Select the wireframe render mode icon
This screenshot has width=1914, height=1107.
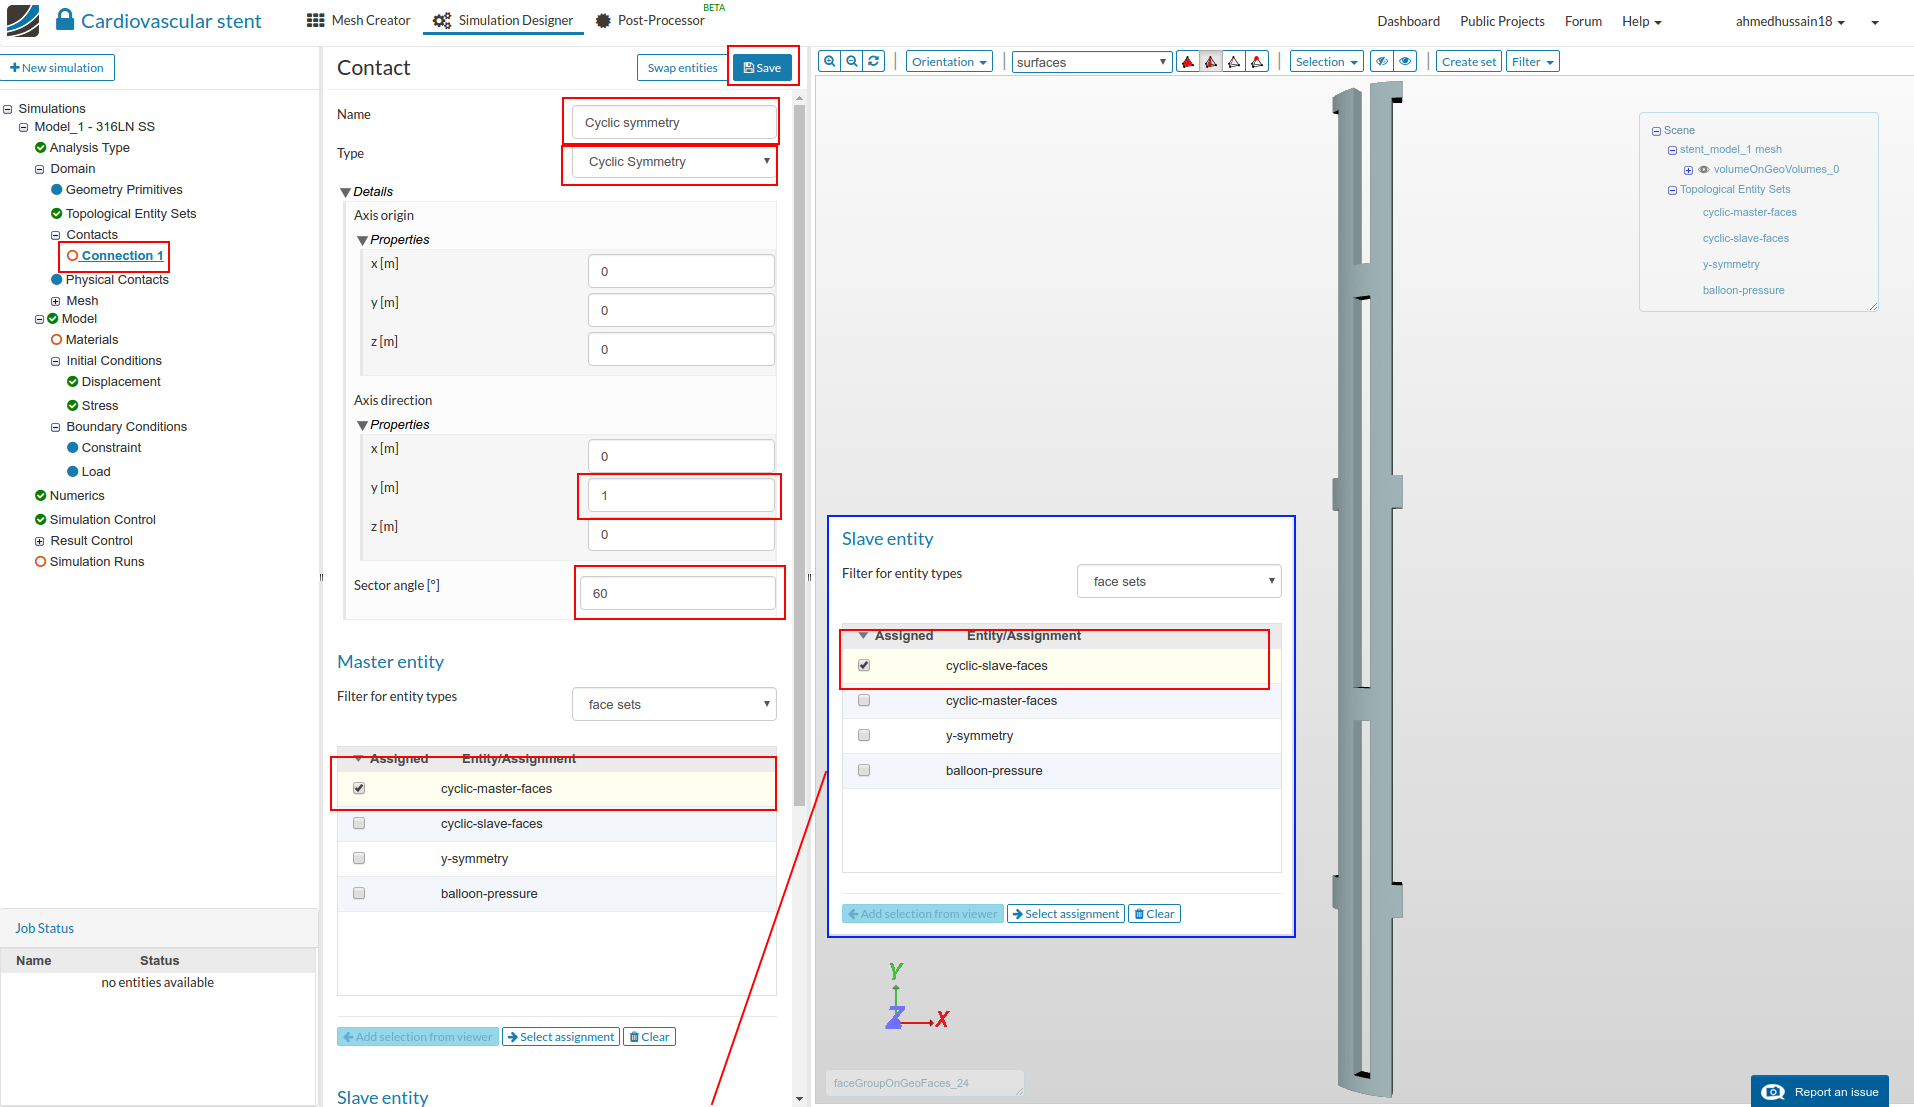click(1234, 62)
